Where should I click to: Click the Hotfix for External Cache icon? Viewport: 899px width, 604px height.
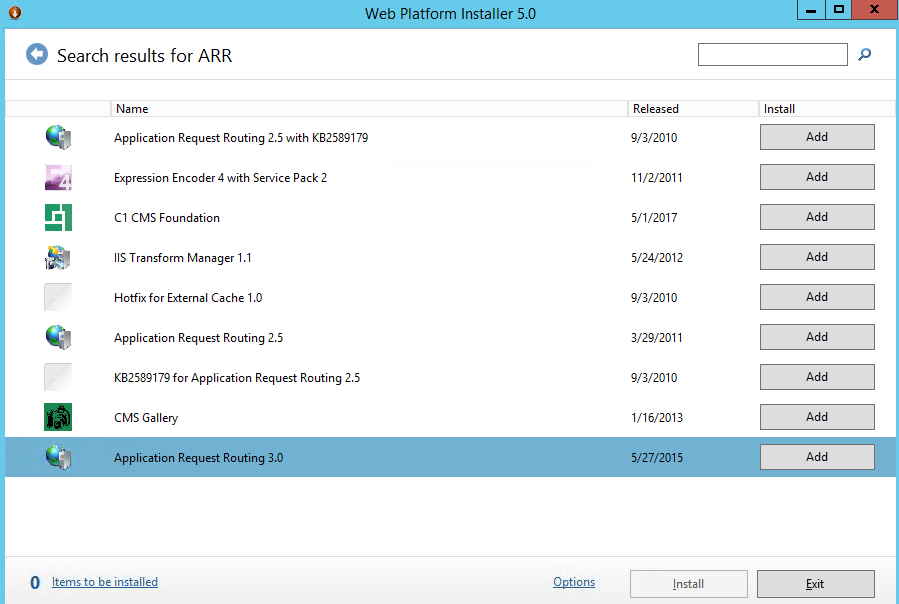[x=58, y=297]
